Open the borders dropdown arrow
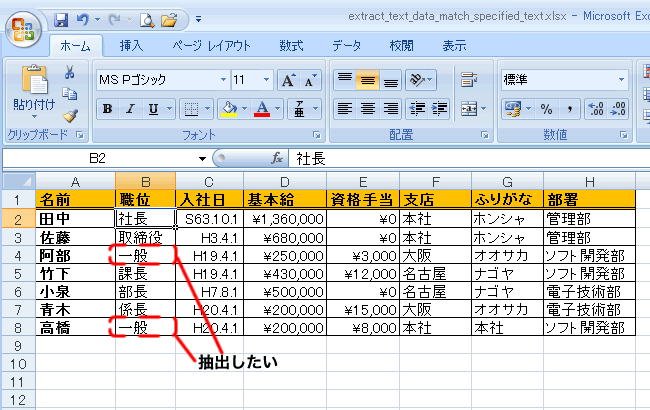 point(207,109)
